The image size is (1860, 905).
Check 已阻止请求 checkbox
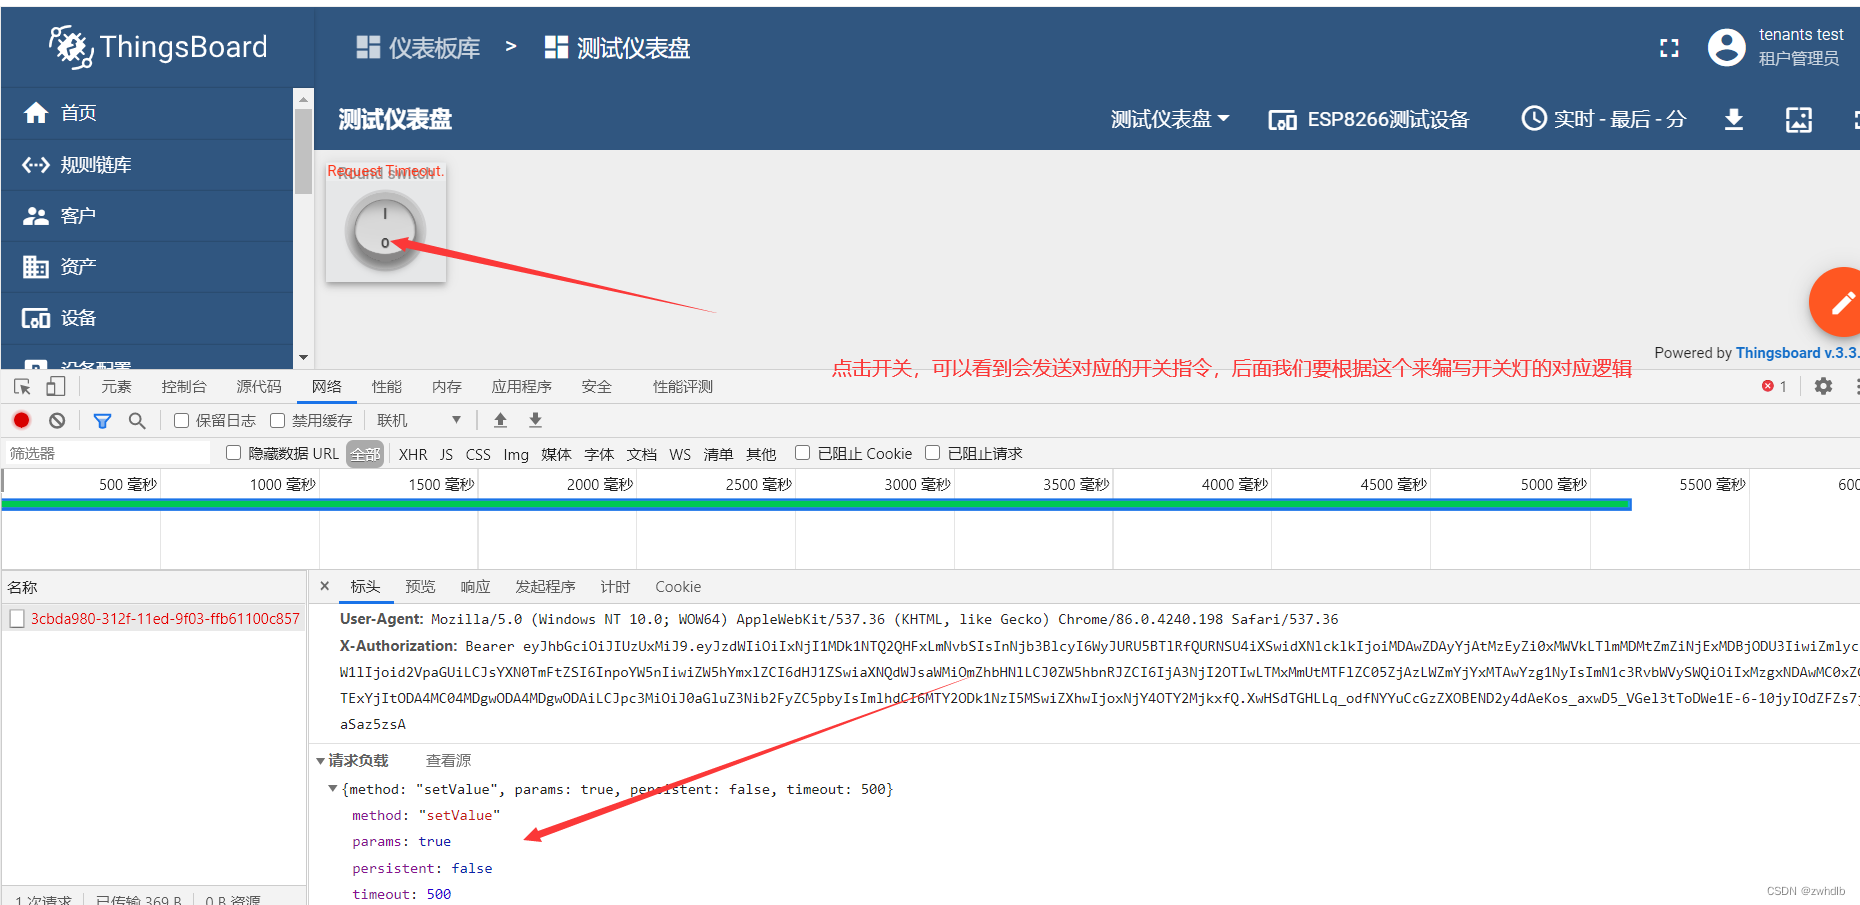tap(933, 453)
